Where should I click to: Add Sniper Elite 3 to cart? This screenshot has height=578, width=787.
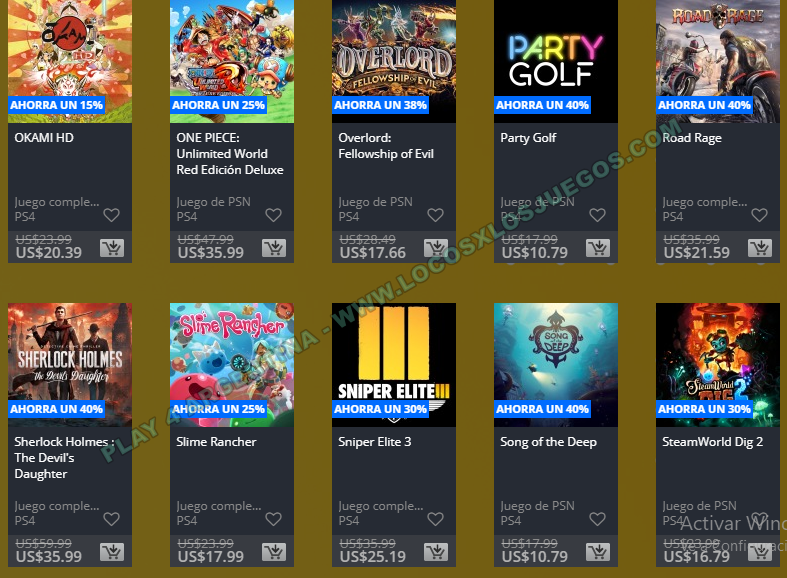(x=436, y=552)
